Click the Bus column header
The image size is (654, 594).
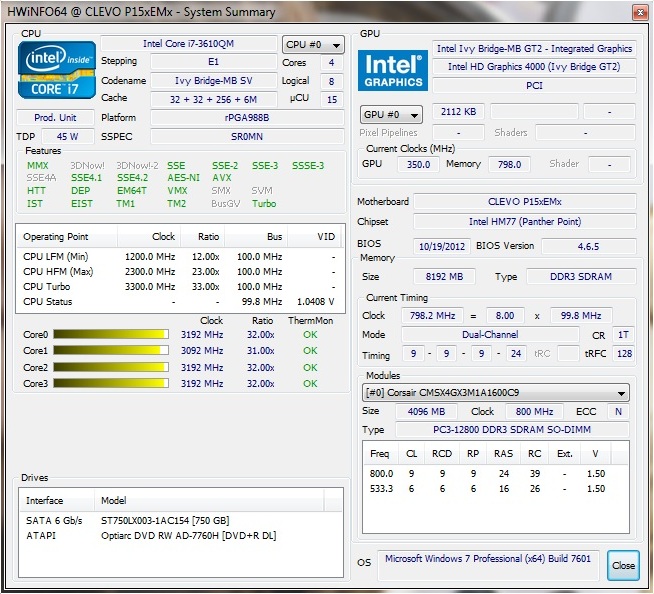pyautogui.click(x=256, y=237)
